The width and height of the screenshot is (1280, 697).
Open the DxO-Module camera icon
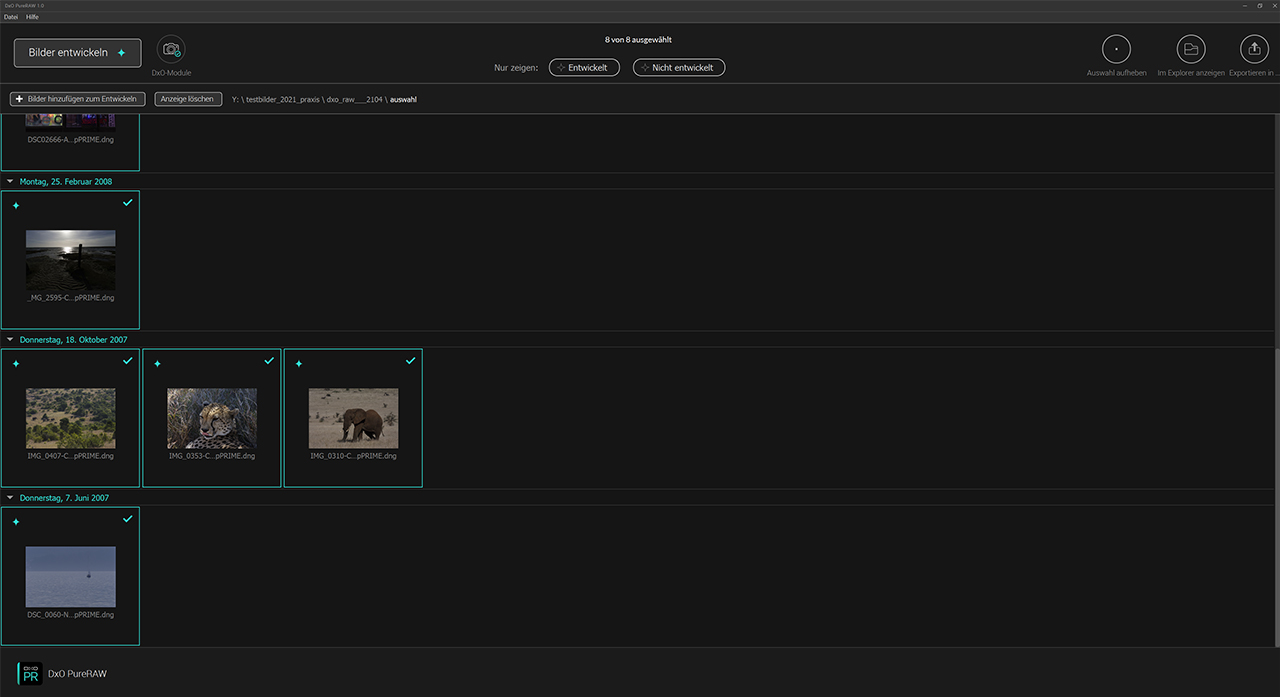click(171, 49)
